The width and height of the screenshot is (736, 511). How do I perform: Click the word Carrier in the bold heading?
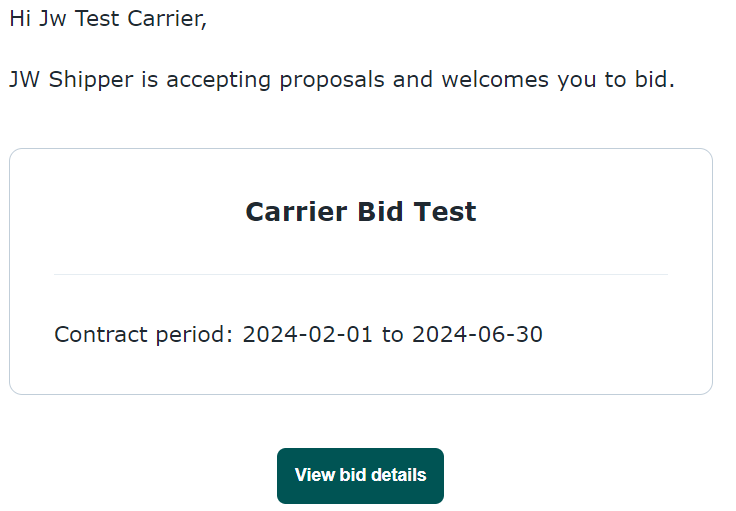tap(296, 212)
